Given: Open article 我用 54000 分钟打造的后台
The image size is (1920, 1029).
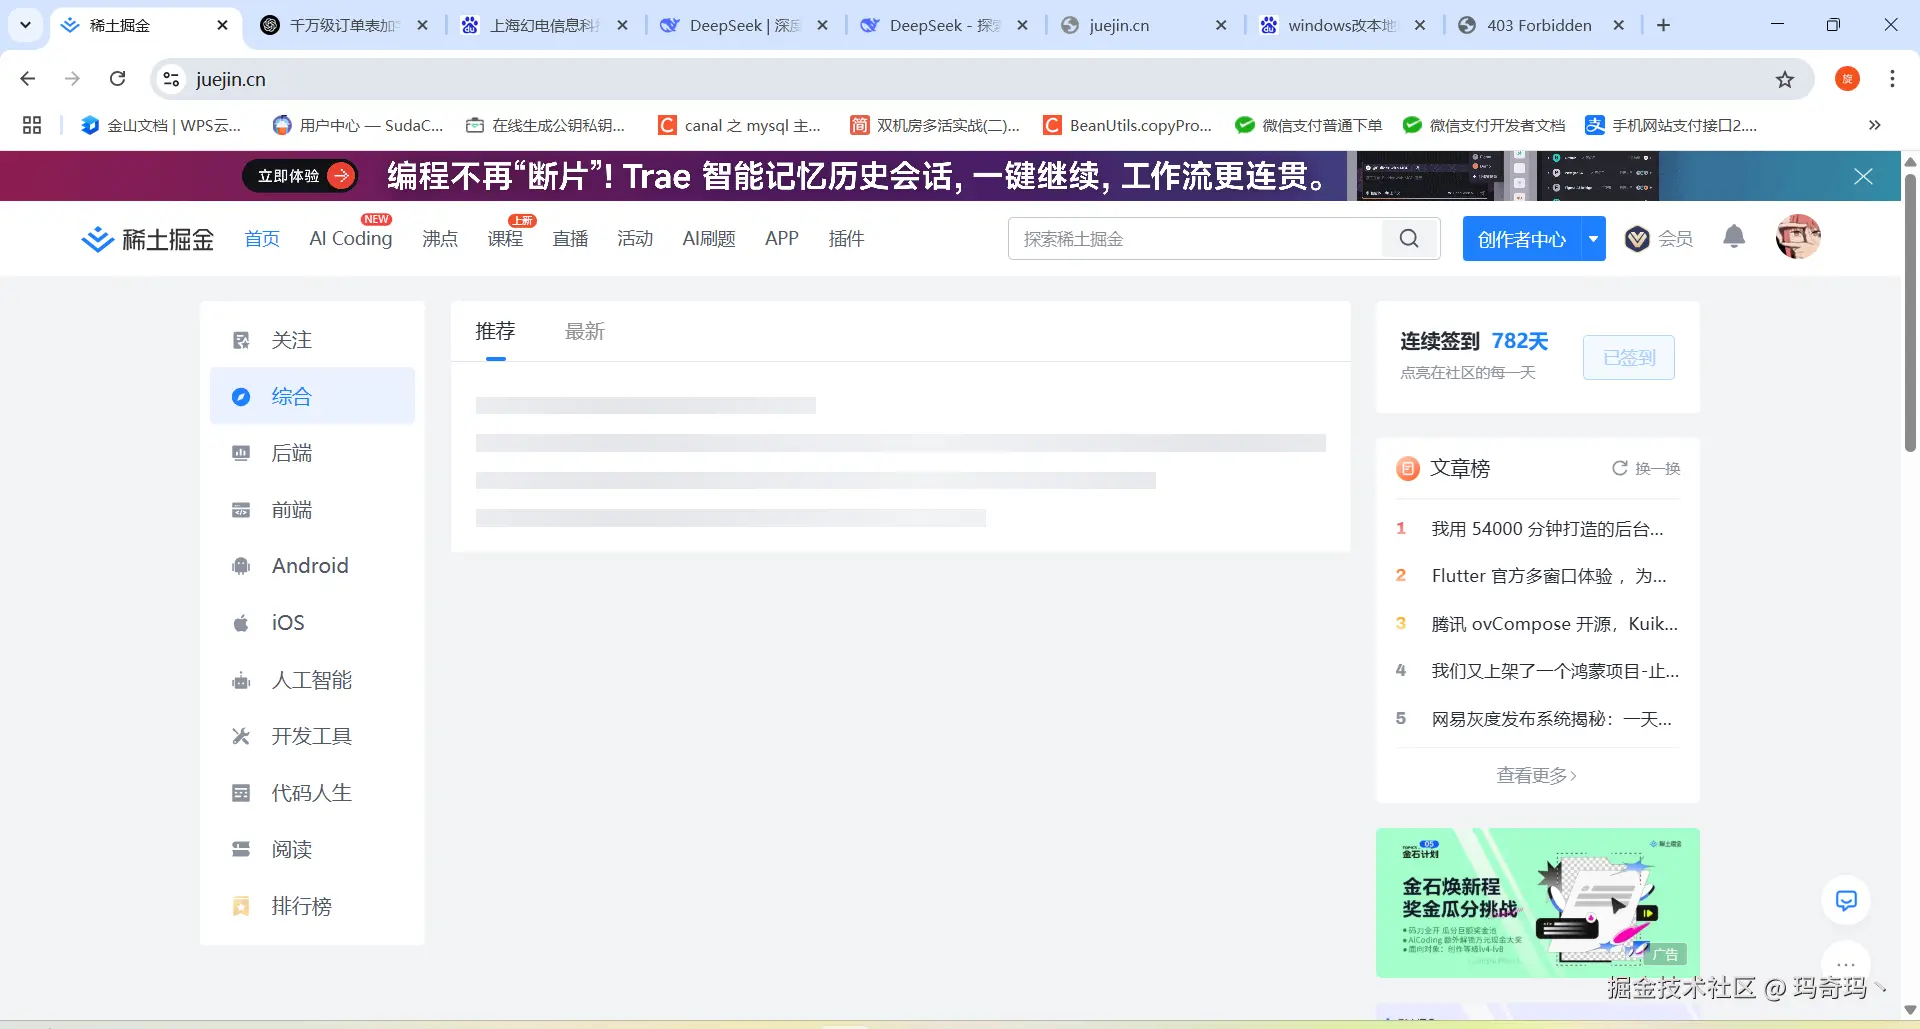Looking at the screenshot, I should click(1549, 528).
